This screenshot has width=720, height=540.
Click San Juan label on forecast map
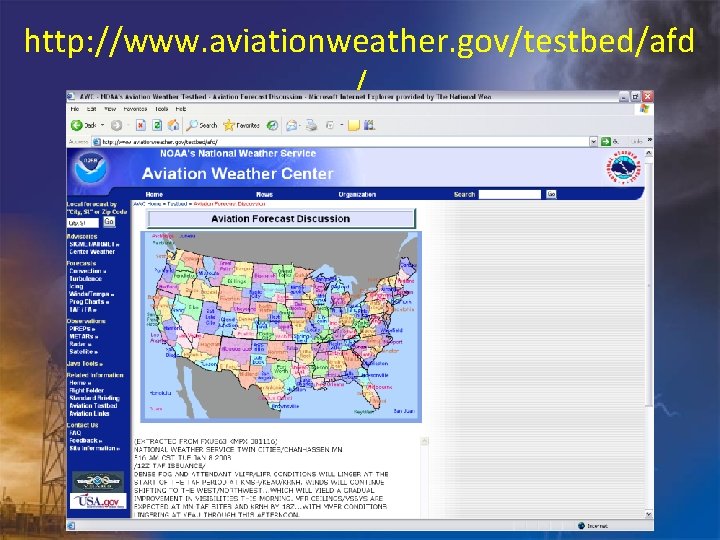404,411
